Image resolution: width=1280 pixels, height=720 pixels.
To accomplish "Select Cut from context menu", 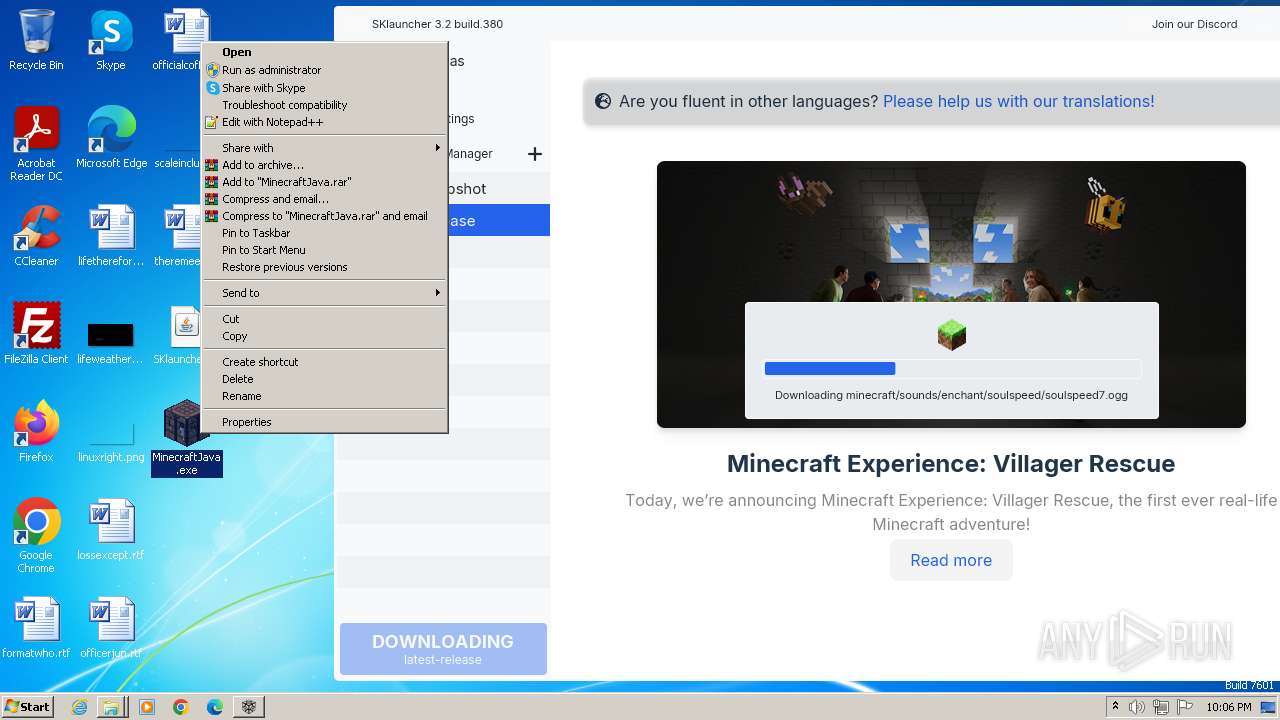I will pyautogui.click(x=325, y=319).
